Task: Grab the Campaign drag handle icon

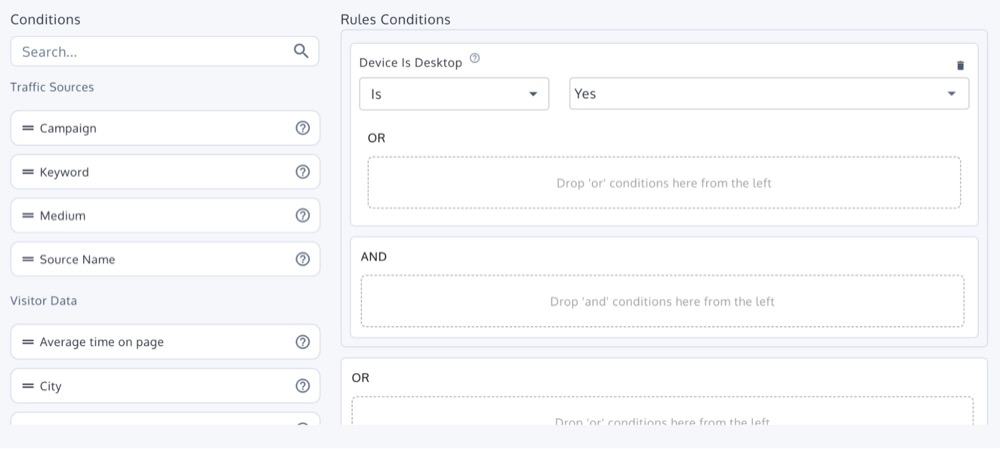Action: (28, 128)
